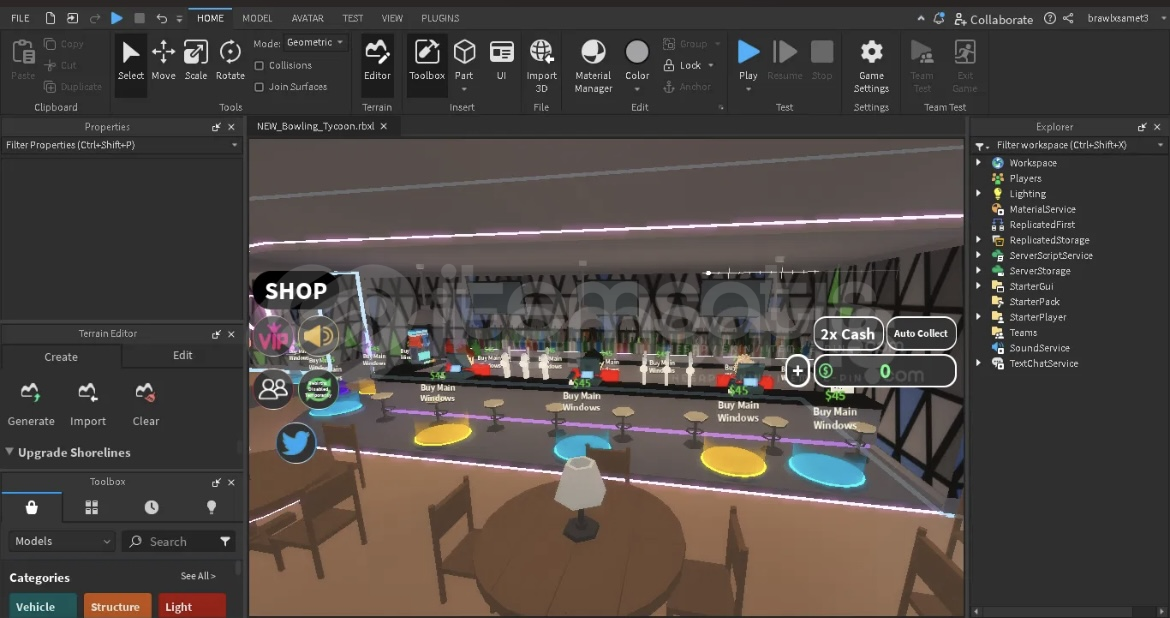Viewport: 1170px width, 618px height.
Task: Open the PLUGINS ribbon tab
Action: click(x=440, y=18)
